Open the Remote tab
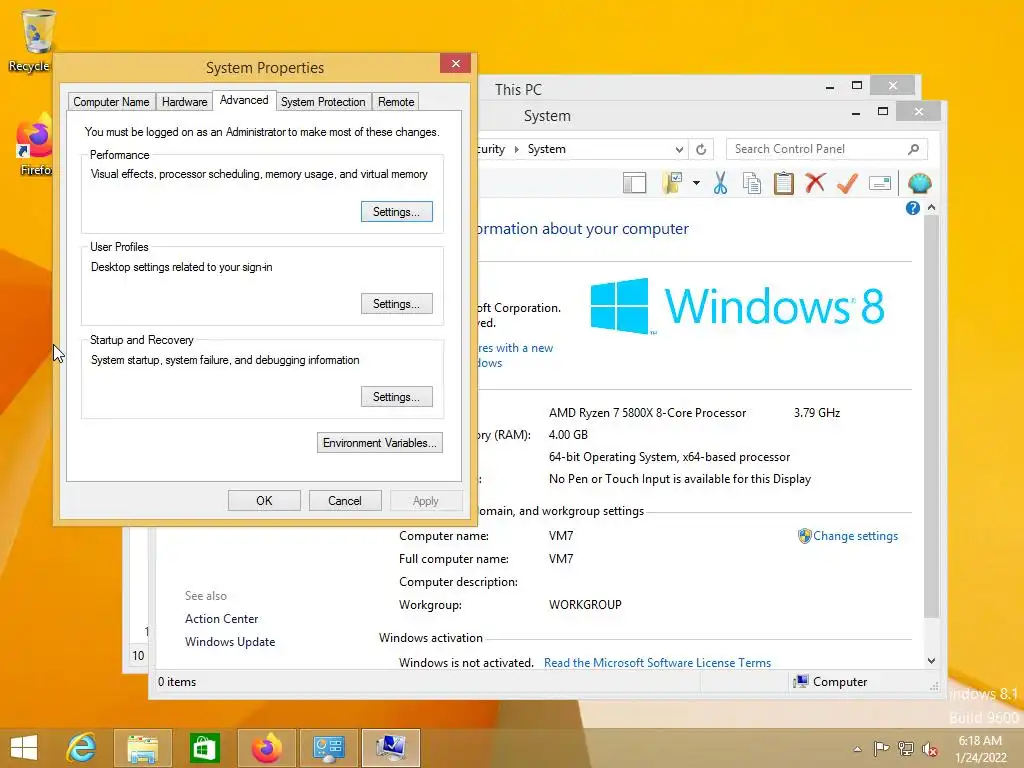 pos(396,102)
